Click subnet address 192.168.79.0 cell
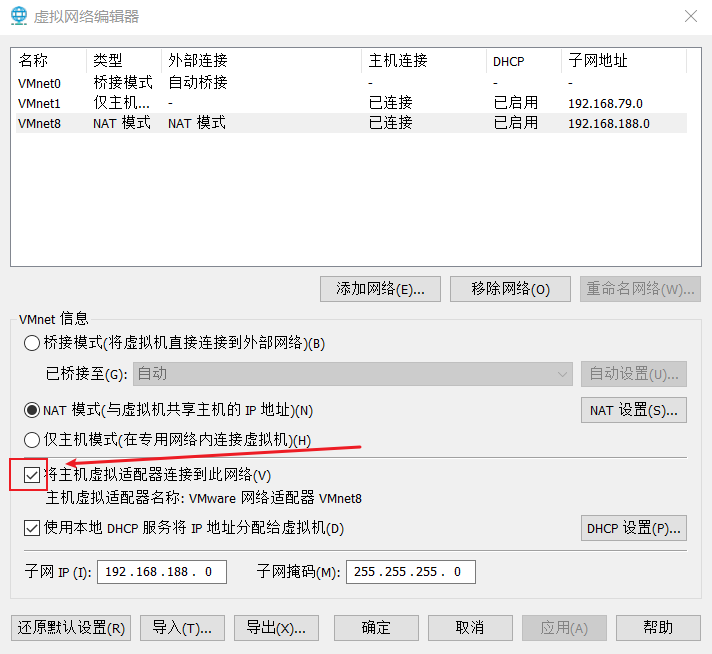 [x=605, y=104]
